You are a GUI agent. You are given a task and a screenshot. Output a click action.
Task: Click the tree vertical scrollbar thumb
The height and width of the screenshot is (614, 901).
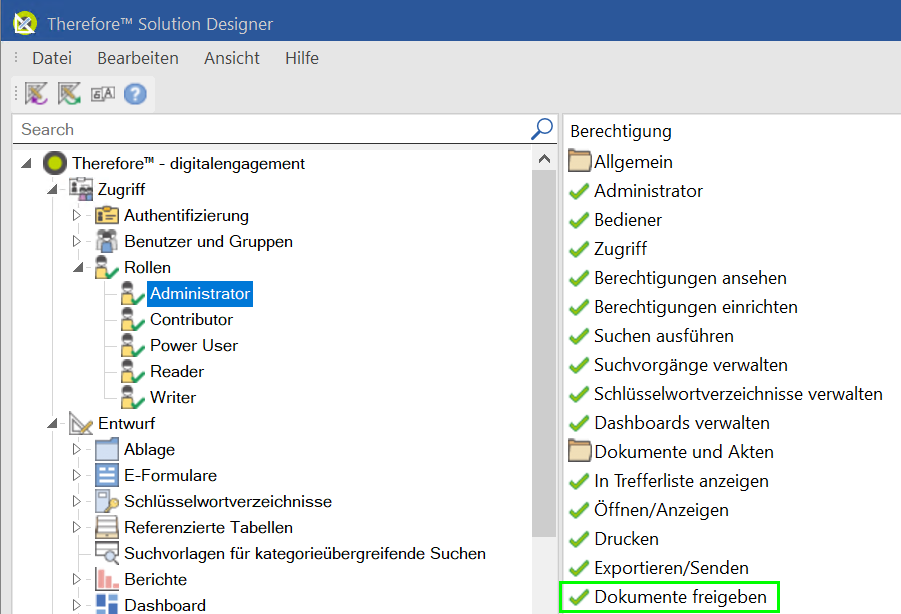[544, 353]
